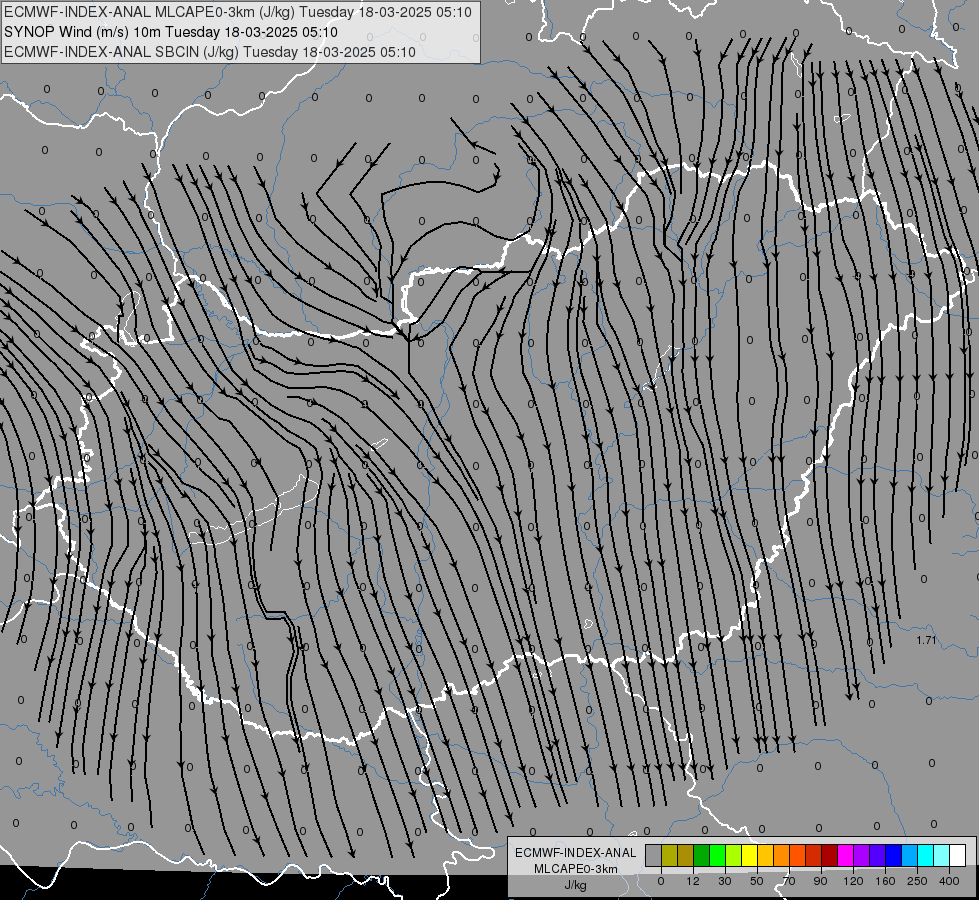Select the pure blue legend swatch
The height and width of the screenshot is (900, 979).
pos(894,855)
